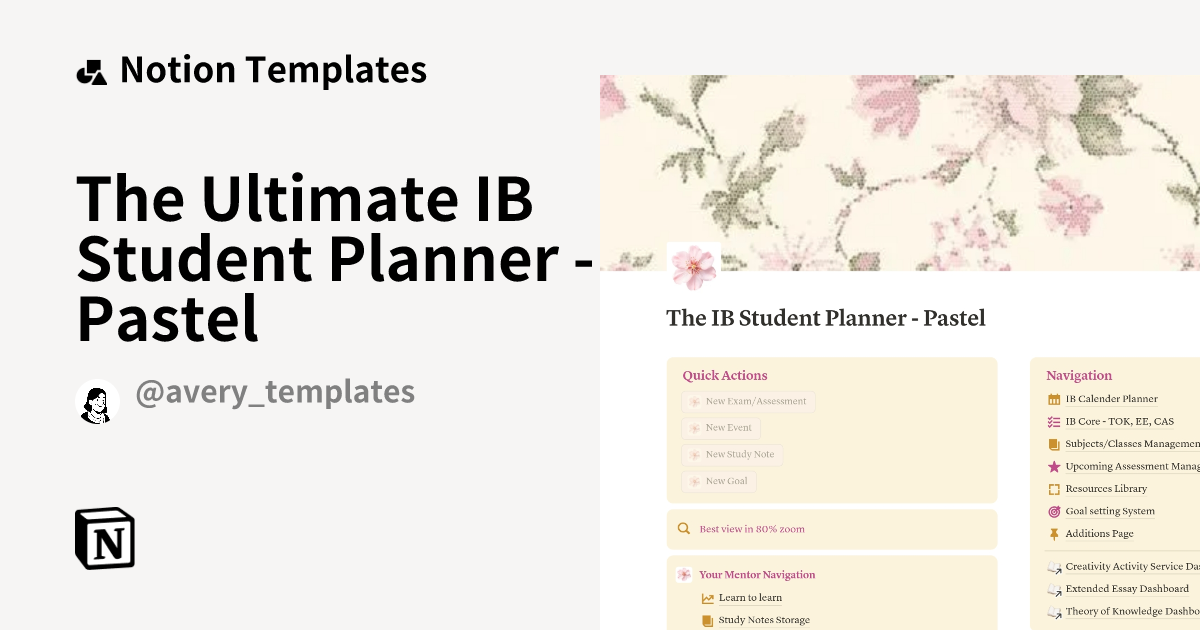
Task: Select the New Goal quick action
Action: (719, 480)
